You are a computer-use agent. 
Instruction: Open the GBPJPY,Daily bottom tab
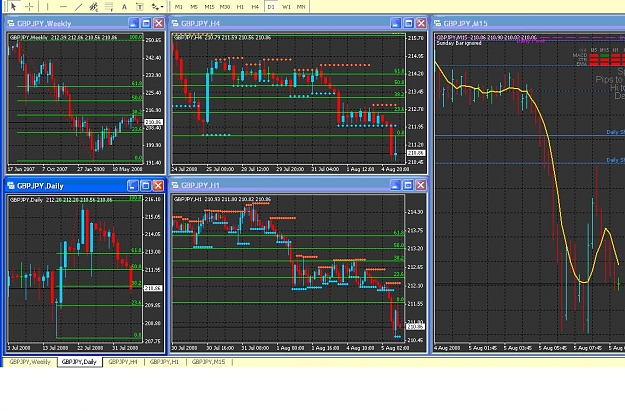(79, 362)
